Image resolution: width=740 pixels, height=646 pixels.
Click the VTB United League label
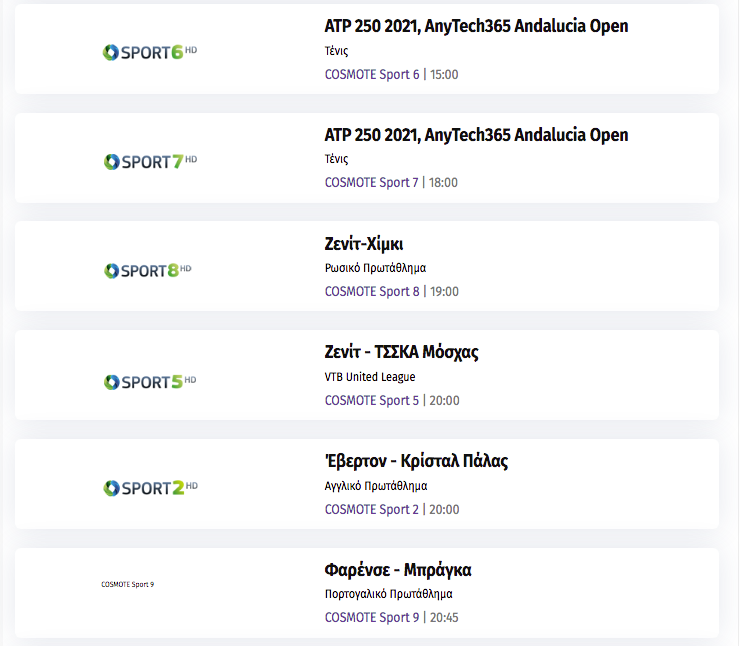[x=370, y=377]
